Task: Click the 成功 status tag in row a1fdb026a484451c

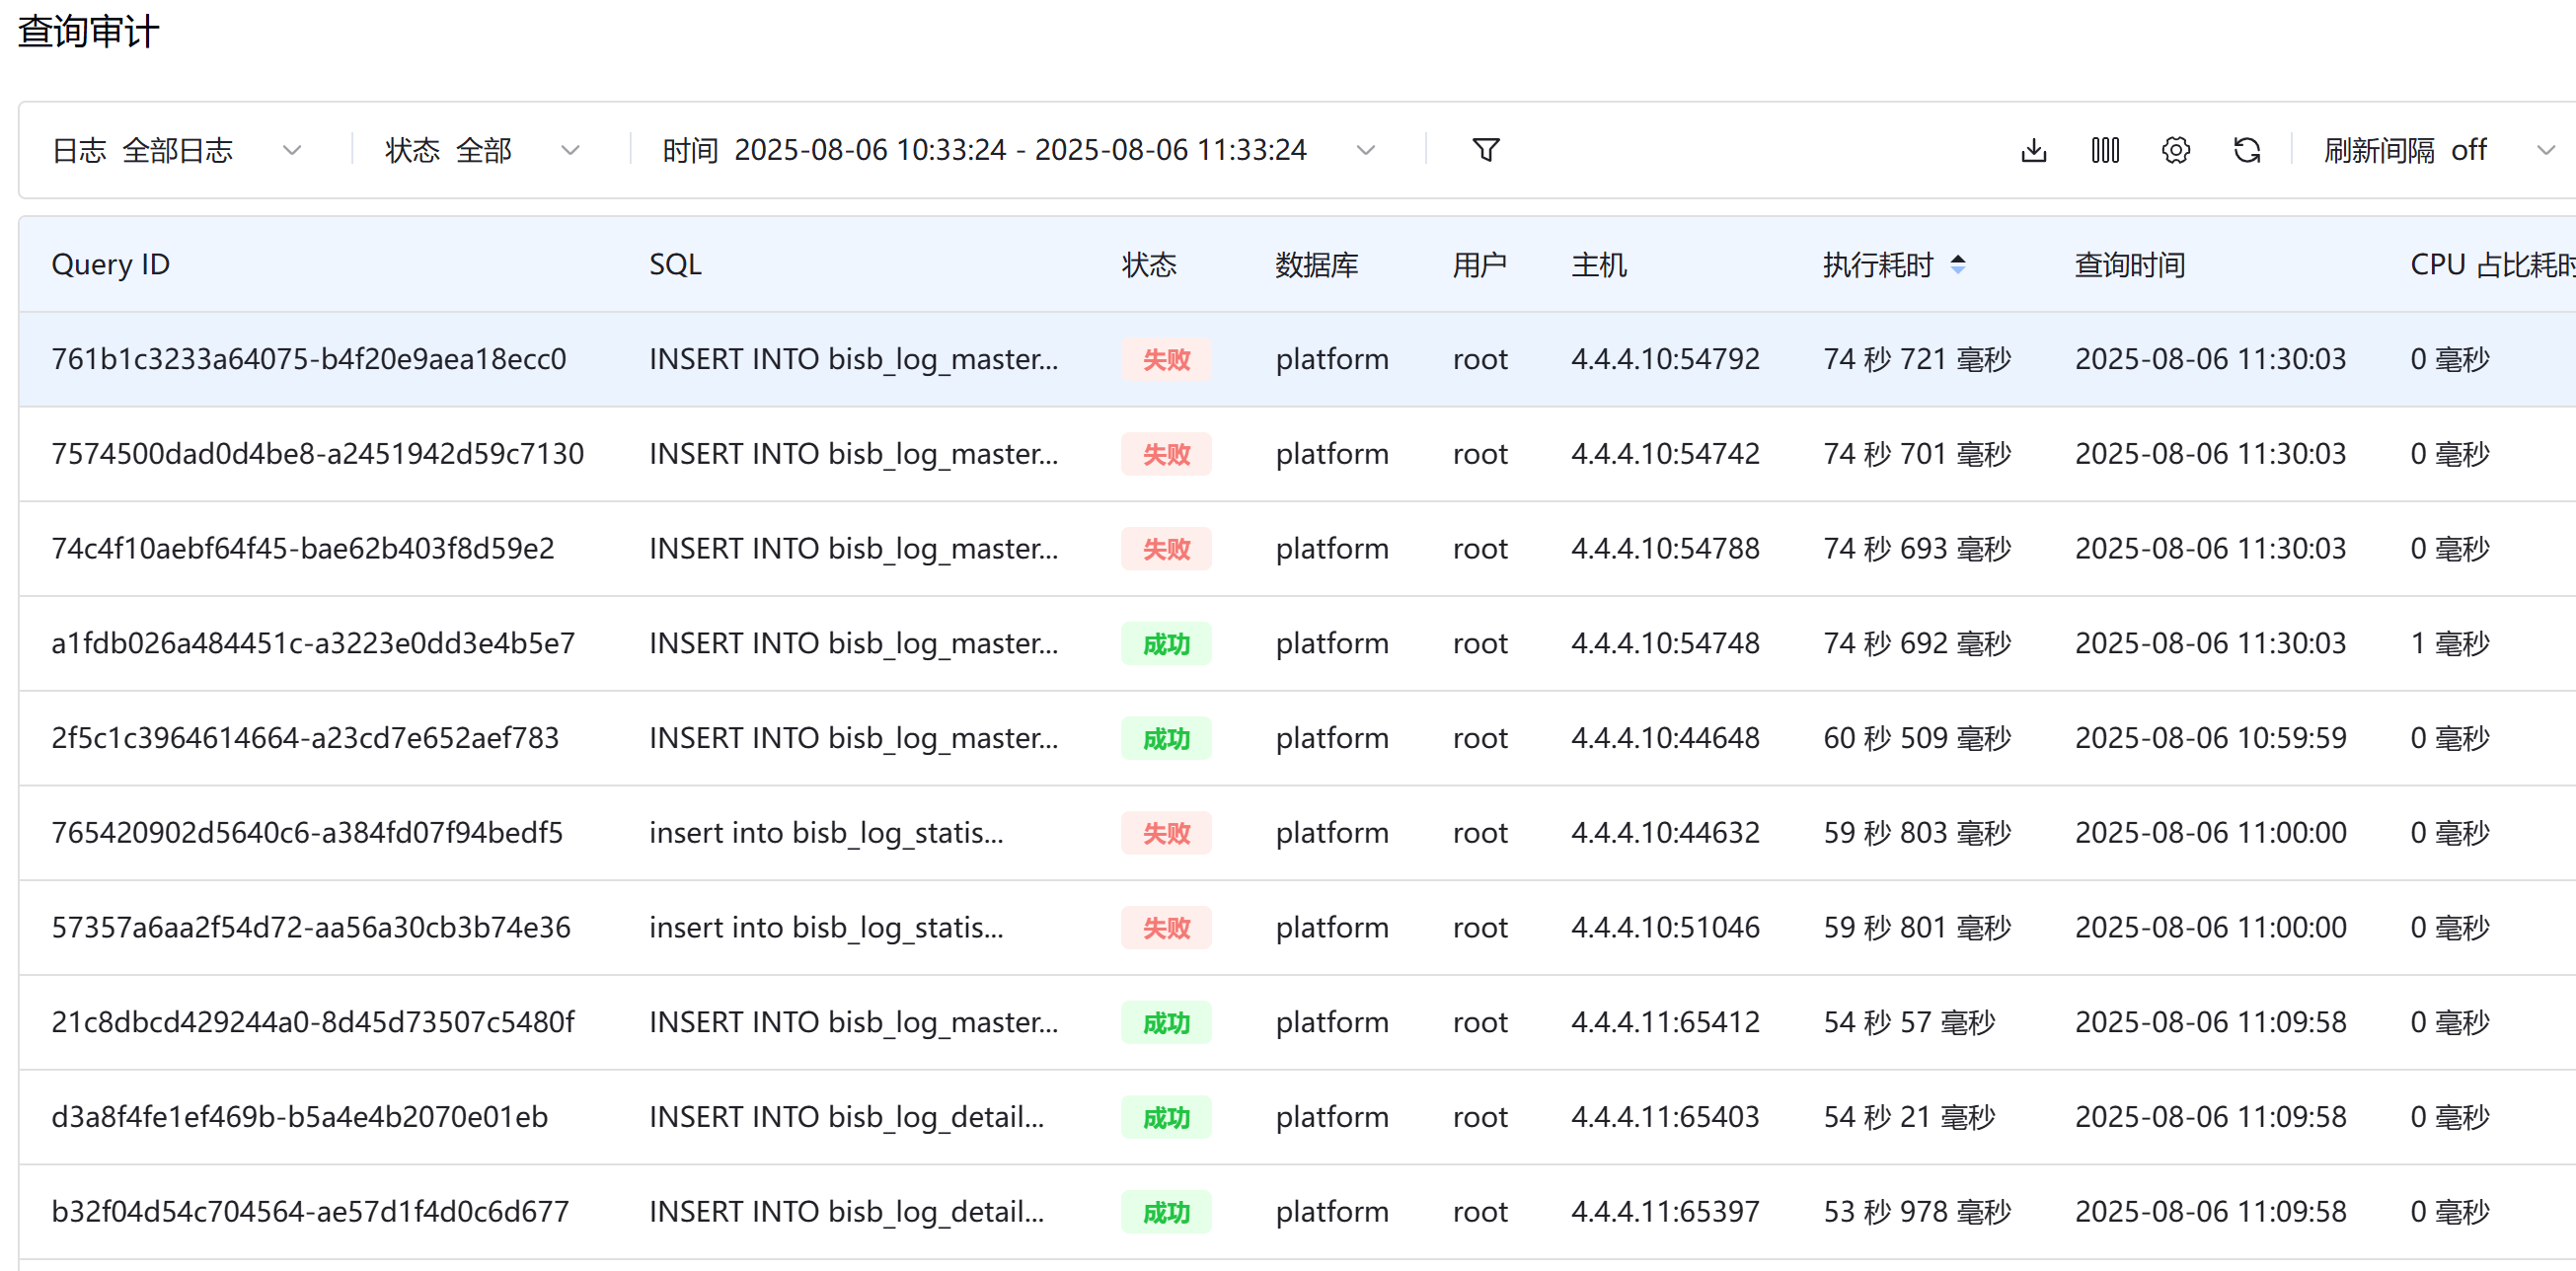Action: pos(1166,644)
